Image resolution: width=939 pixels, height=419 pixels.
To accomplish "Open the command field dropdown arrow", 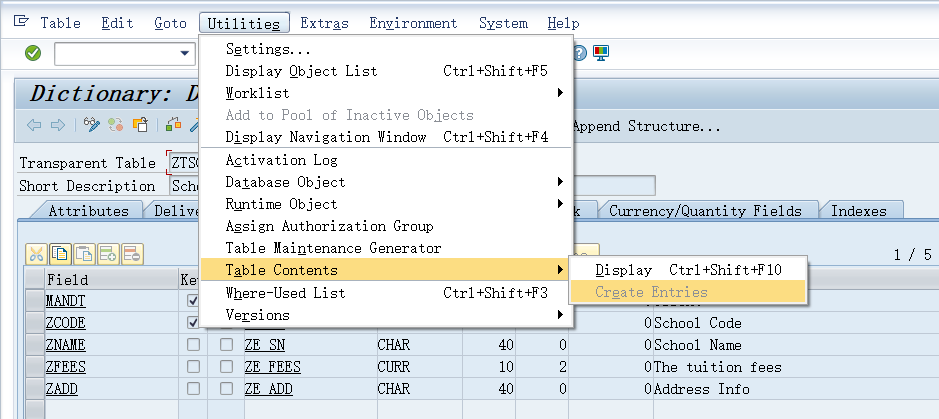I will (x=185, y=53).
